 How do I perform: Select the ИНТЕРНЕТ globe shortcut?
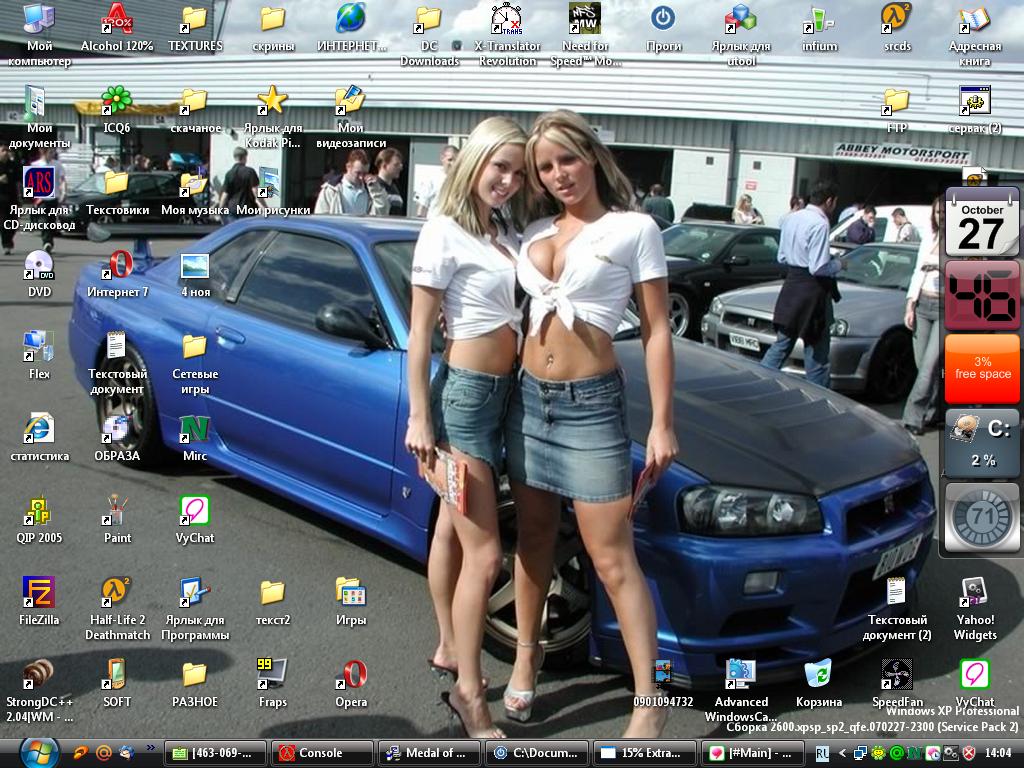click(x=351, y=20)
